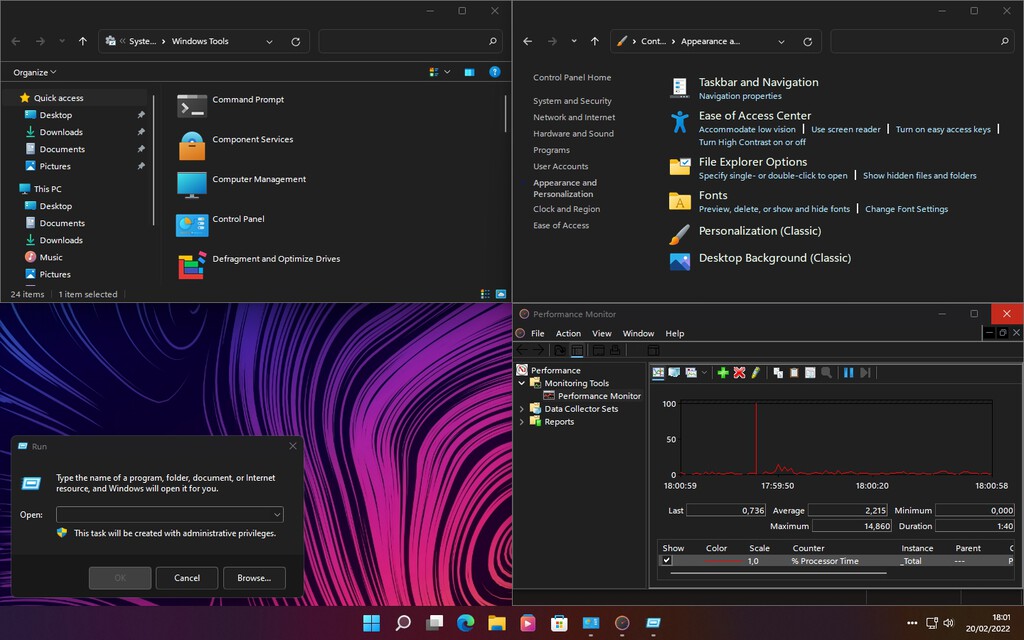Click the Copy Properties toolbar icon
The height and width of the screenshot is (640, 1024).
coord(778,372)
